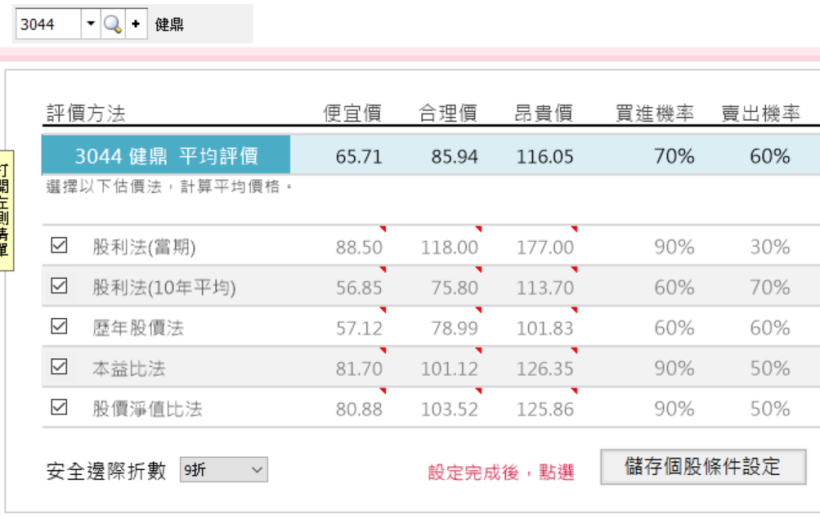Open the stock code dropdown arrow

coord(90,24)
